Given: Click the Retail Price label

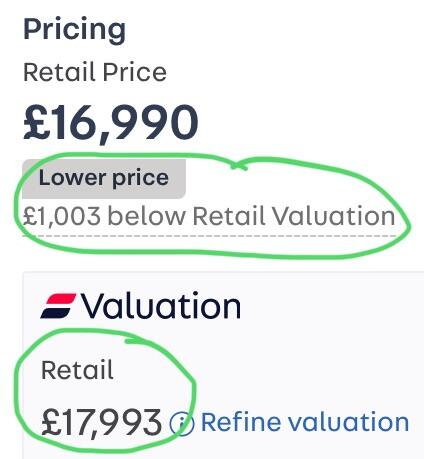Looking at the screenshot, I should [95, 72].
